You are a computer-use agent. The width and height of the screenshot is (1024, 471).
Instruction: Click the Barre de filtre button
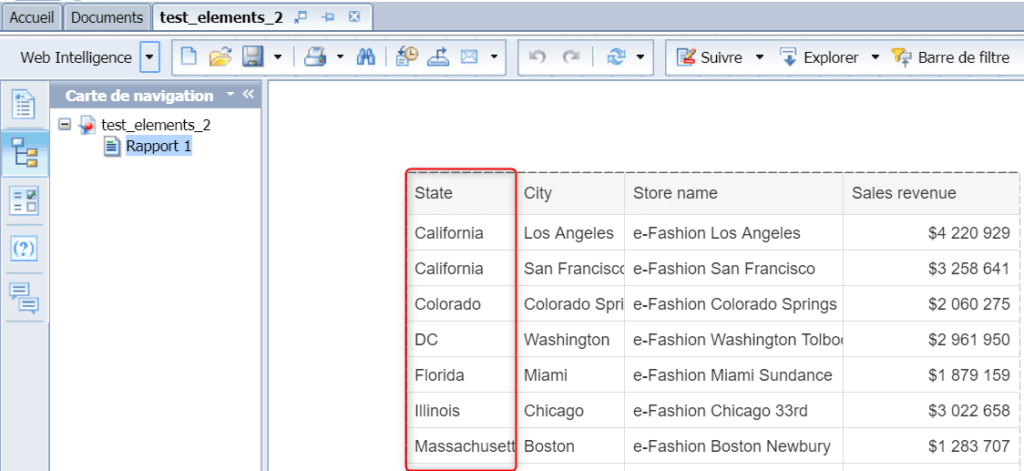952,58
